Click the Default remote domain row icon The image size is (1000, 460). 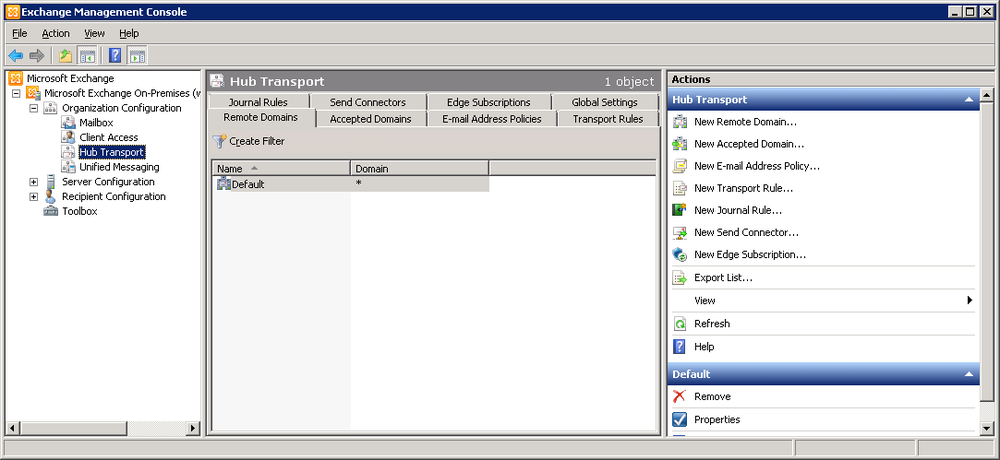point(223,184)
